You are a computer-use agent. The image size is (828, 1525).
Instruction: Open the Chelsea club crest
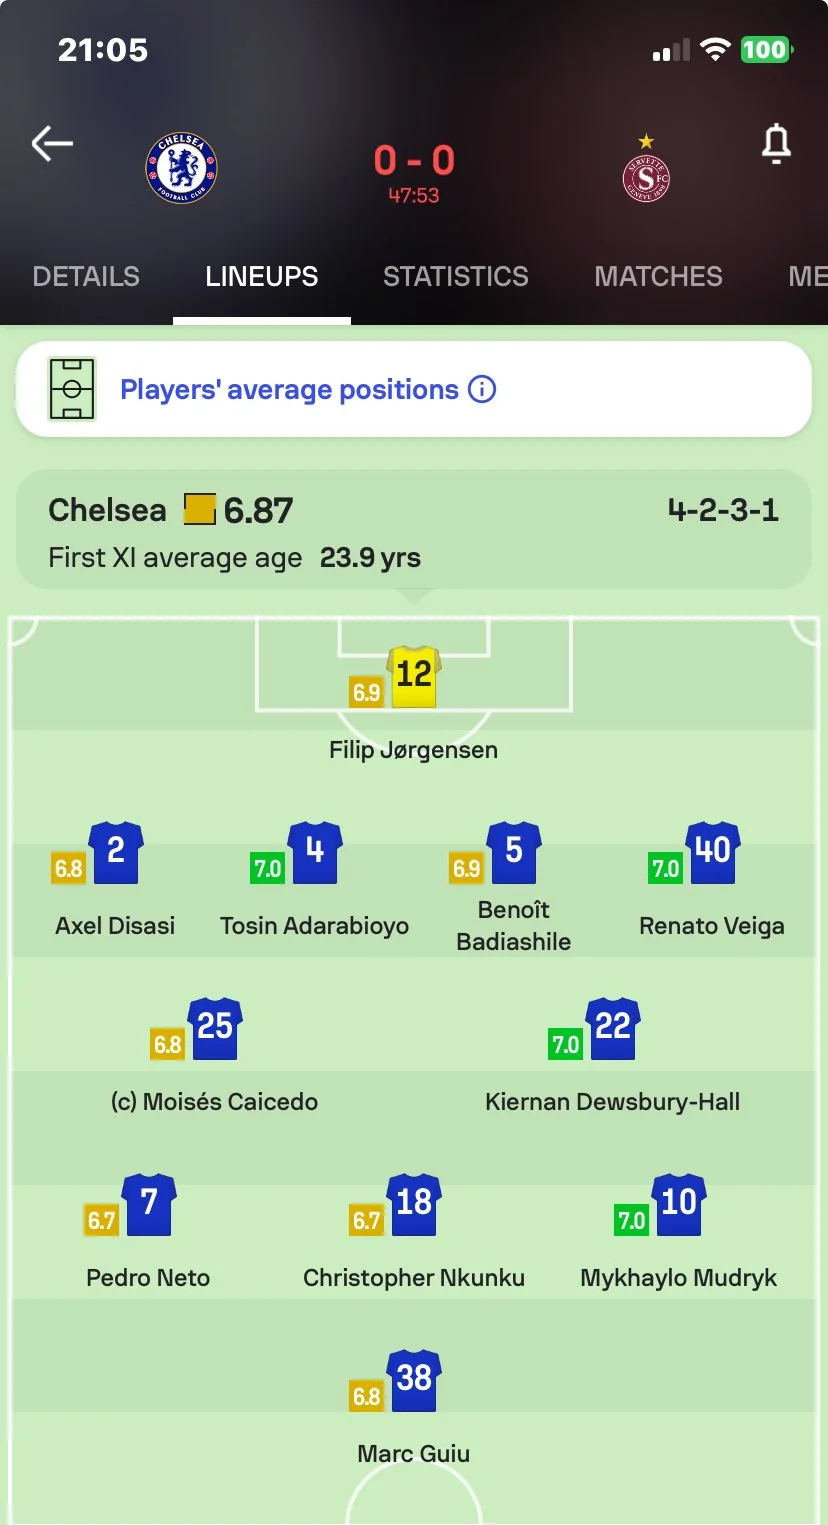coord(181,168)
